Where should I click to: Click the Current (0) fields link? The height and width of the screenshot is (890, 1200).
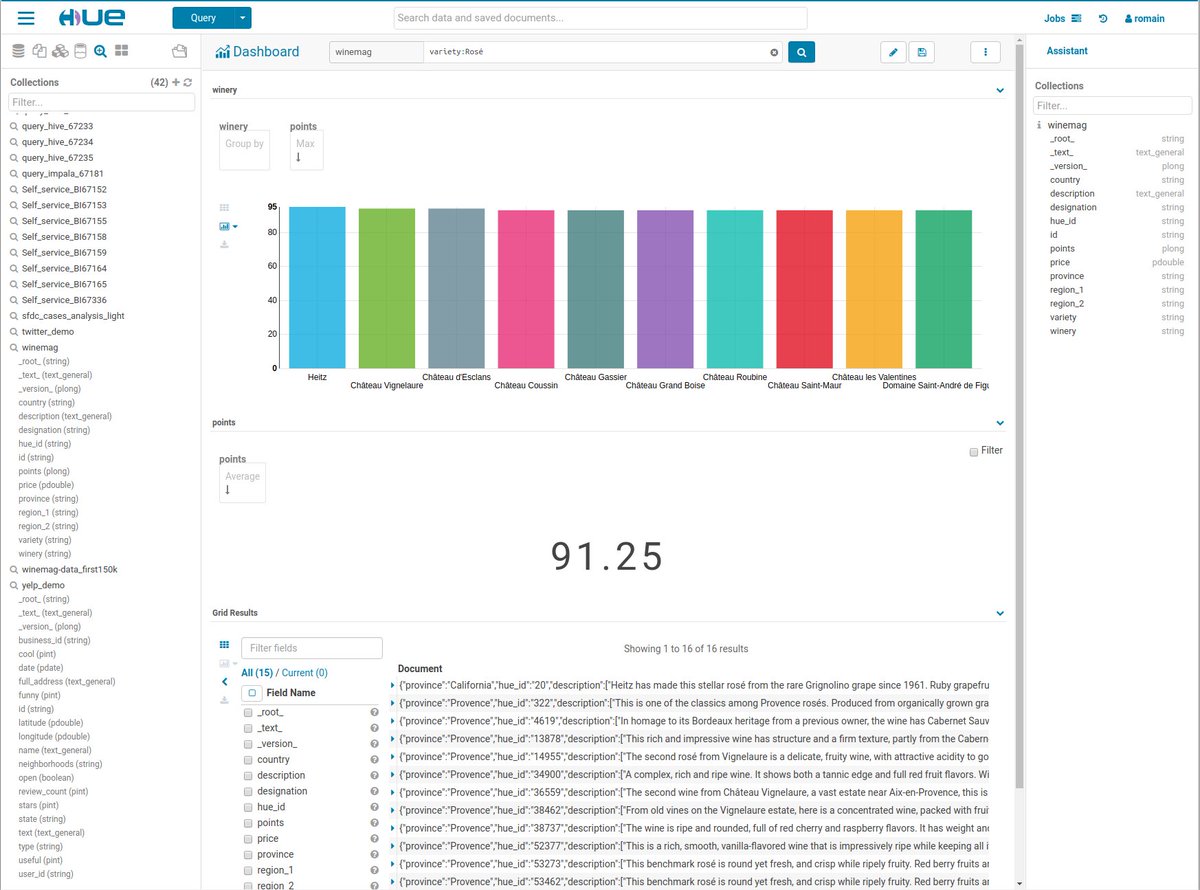pos(304,673)
